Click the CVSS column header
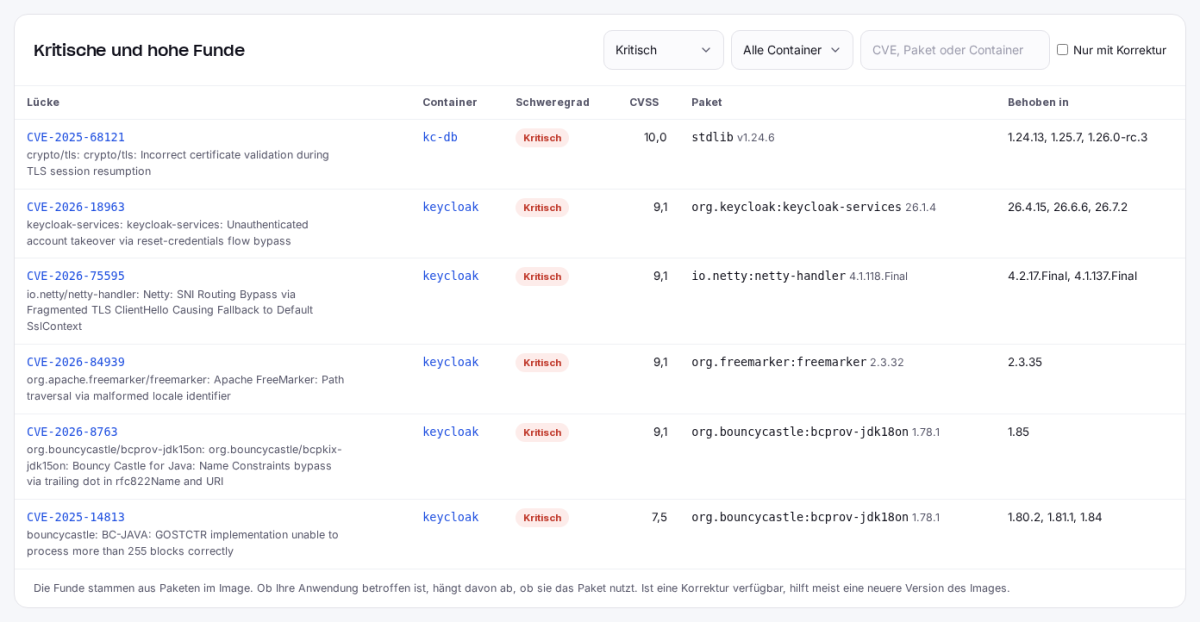This screenshot has width=1200, height=622. 644,102
